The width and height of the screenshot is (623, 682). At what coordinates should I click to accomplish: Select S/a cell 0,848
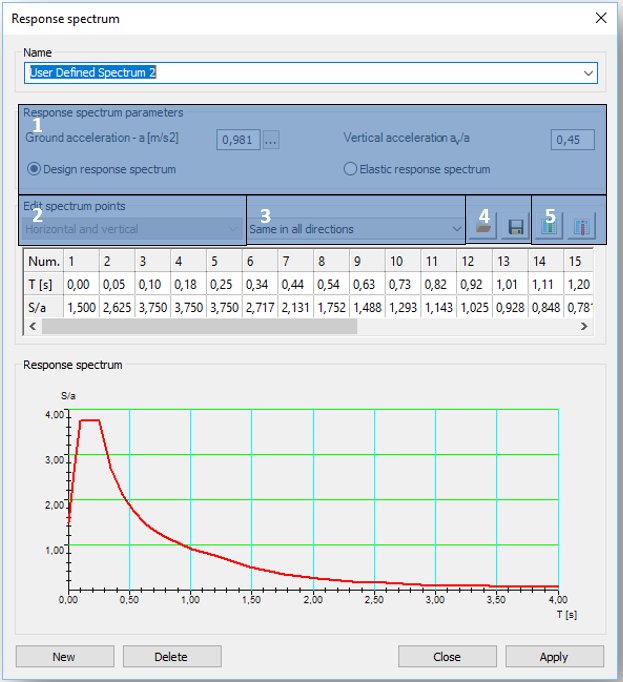pyautogui.click(x=546, y=308)
